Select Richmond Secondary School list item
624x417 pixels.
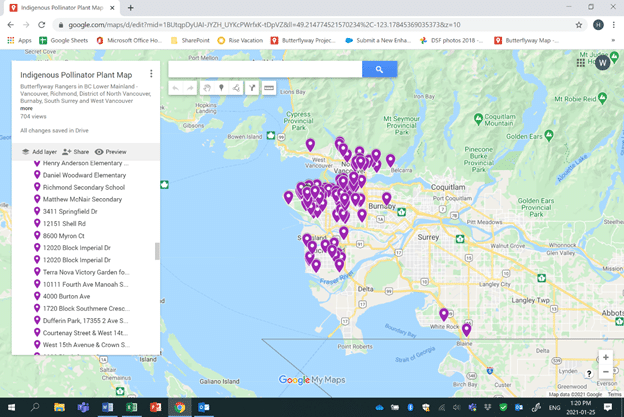[x=86, y=187]
